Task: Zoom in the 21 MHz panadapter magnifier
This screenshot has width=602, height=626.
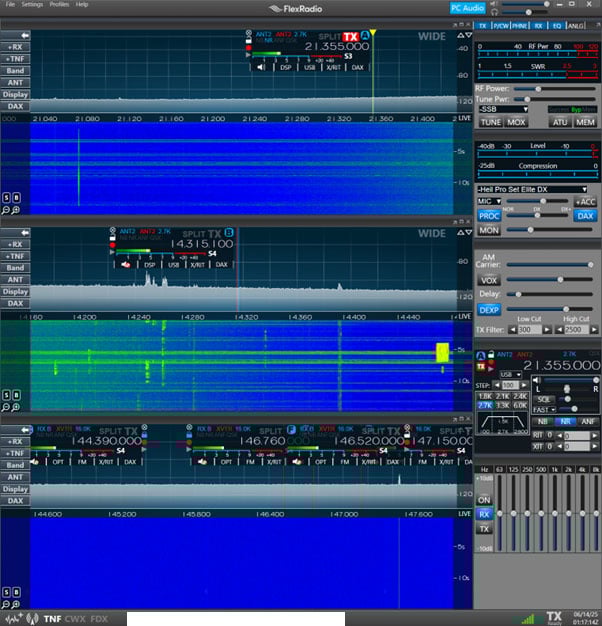Action: 16,210
